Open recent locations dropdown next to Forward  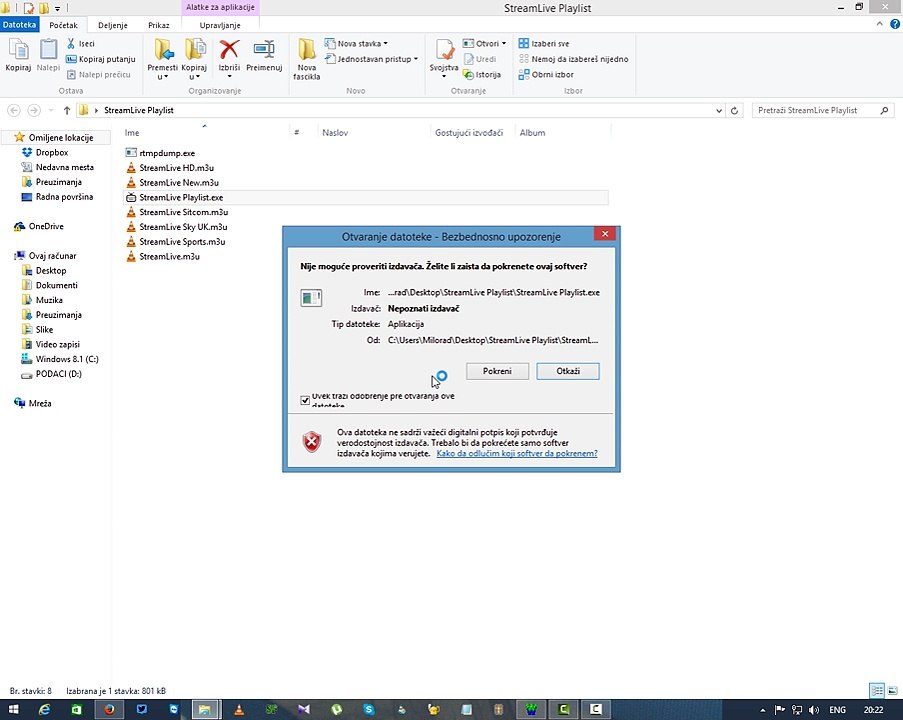click(51, 110)
